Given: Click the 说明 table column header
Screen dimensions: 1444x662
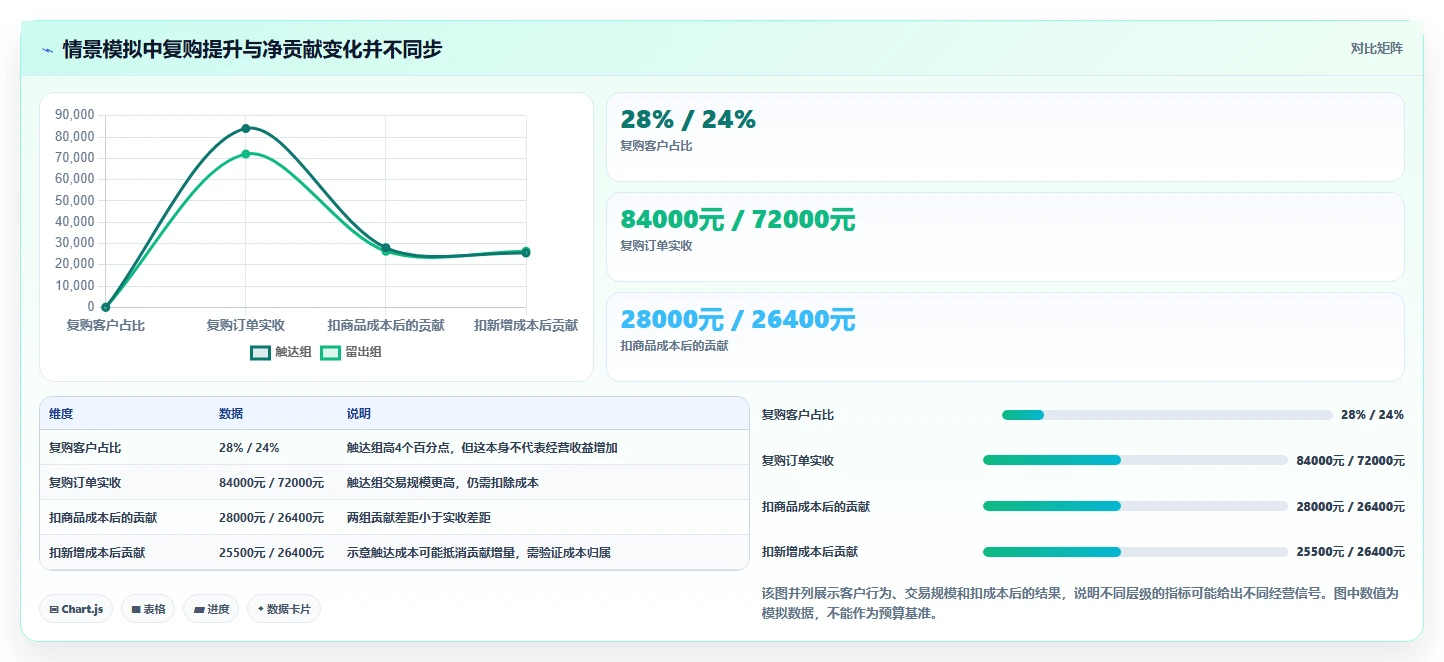Looking at the screenshot, I should (359, 414).
